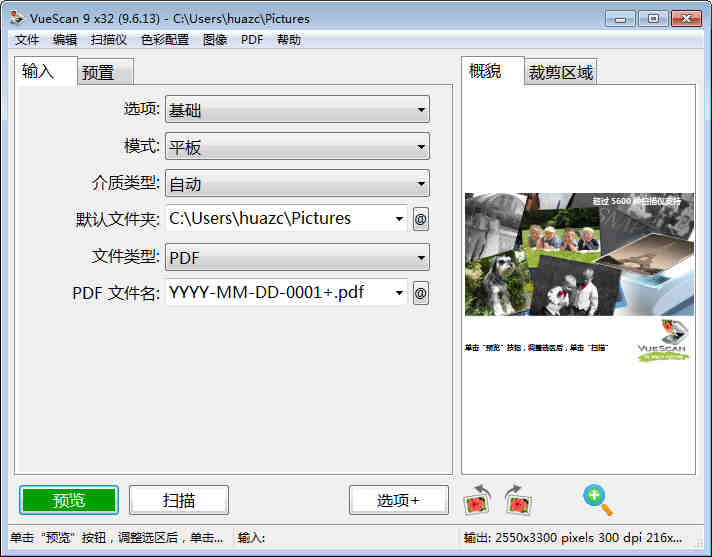
Task: Click the zoom in magnifier icon
Action: click(598, 500)
